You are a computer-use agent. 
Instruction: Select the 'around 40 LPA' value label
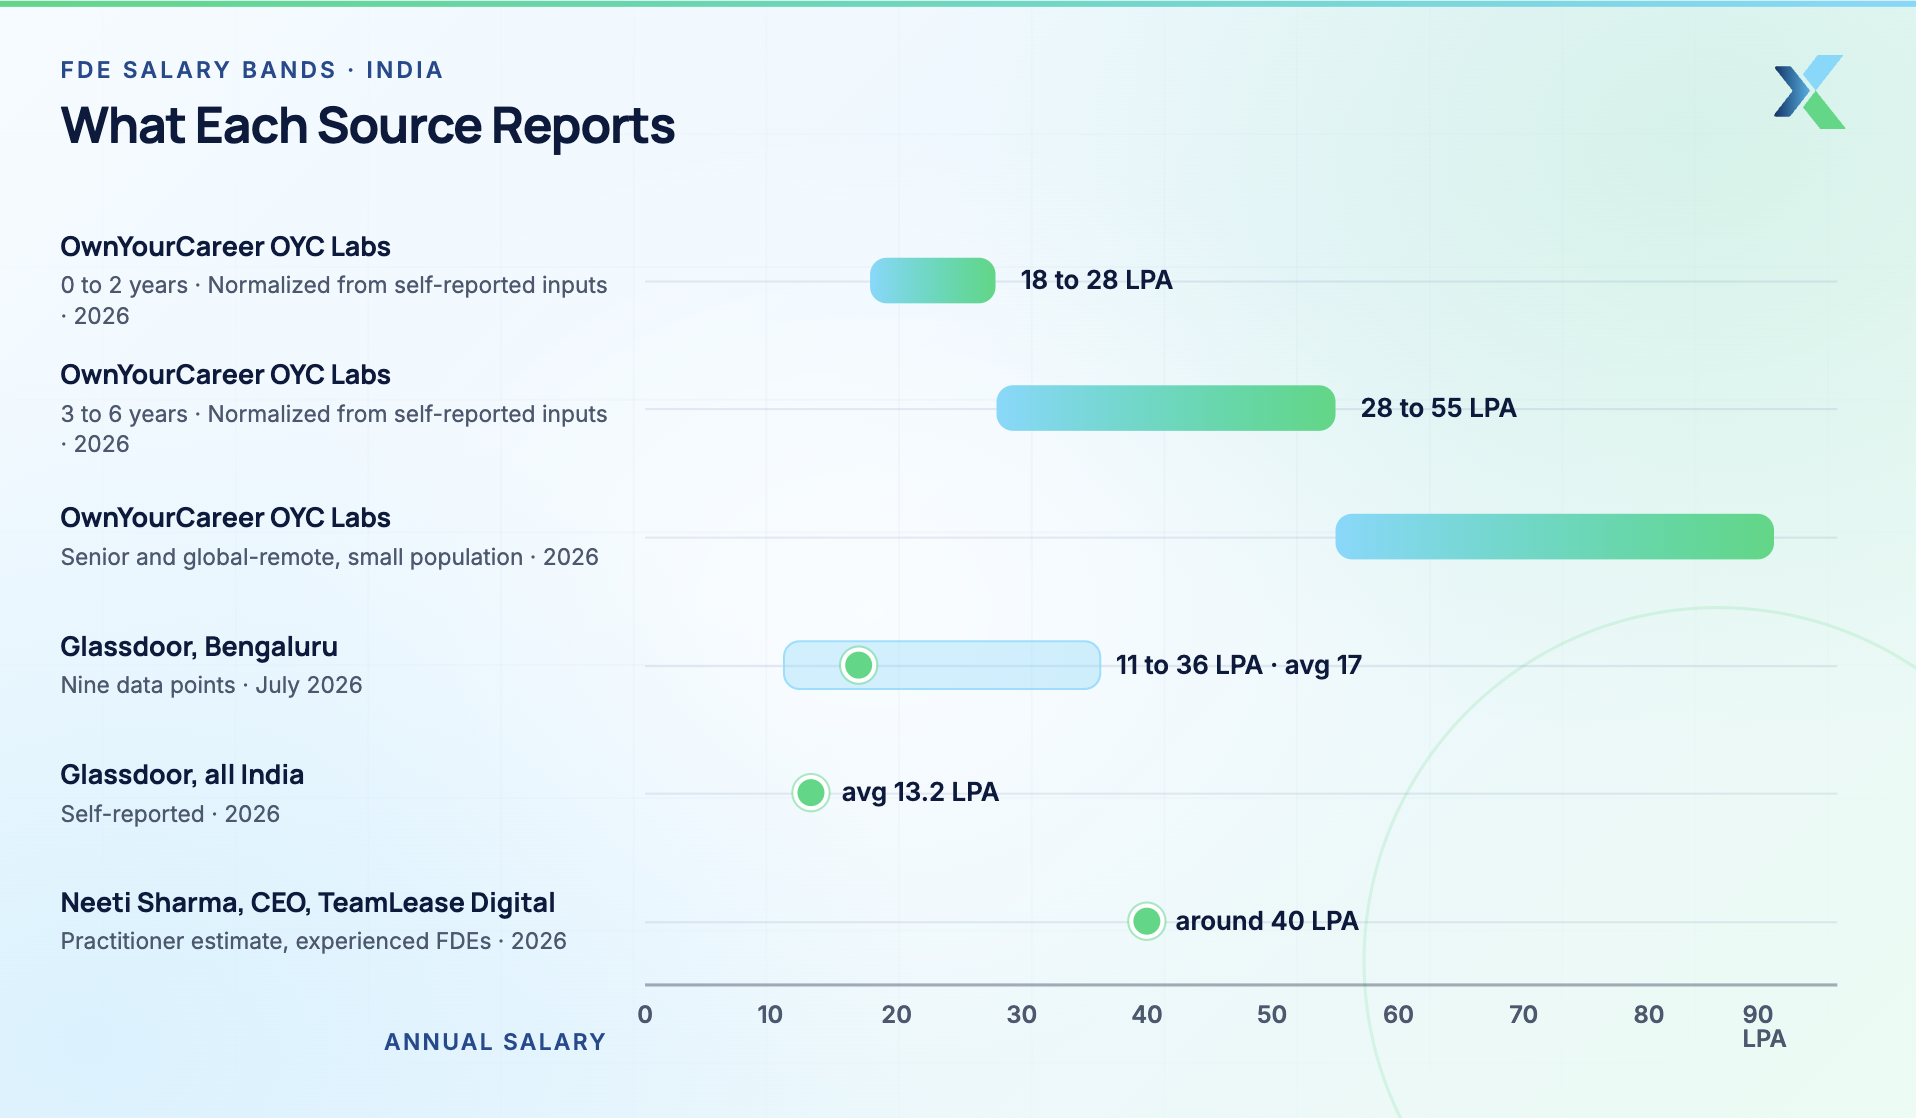click(1267, 921)
